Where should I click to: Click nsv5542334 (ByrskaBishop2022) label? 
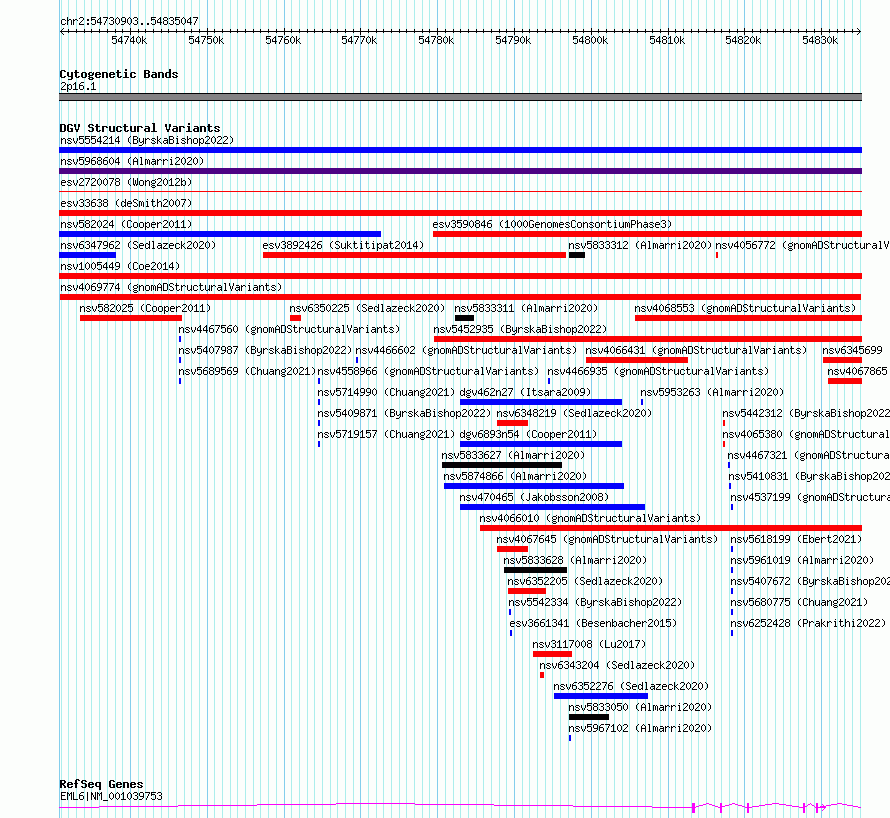595,602
